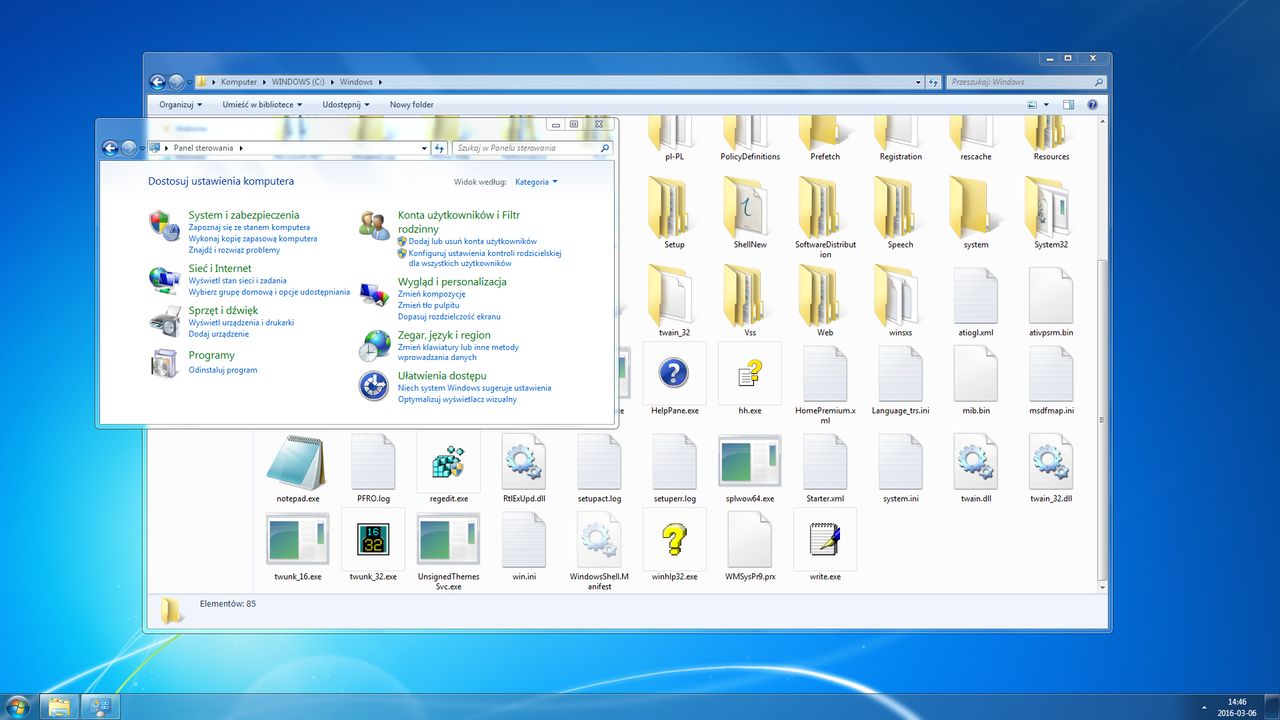1280x720 pixels.
Task: Open the Explorer help icon
Action: 1092,104
